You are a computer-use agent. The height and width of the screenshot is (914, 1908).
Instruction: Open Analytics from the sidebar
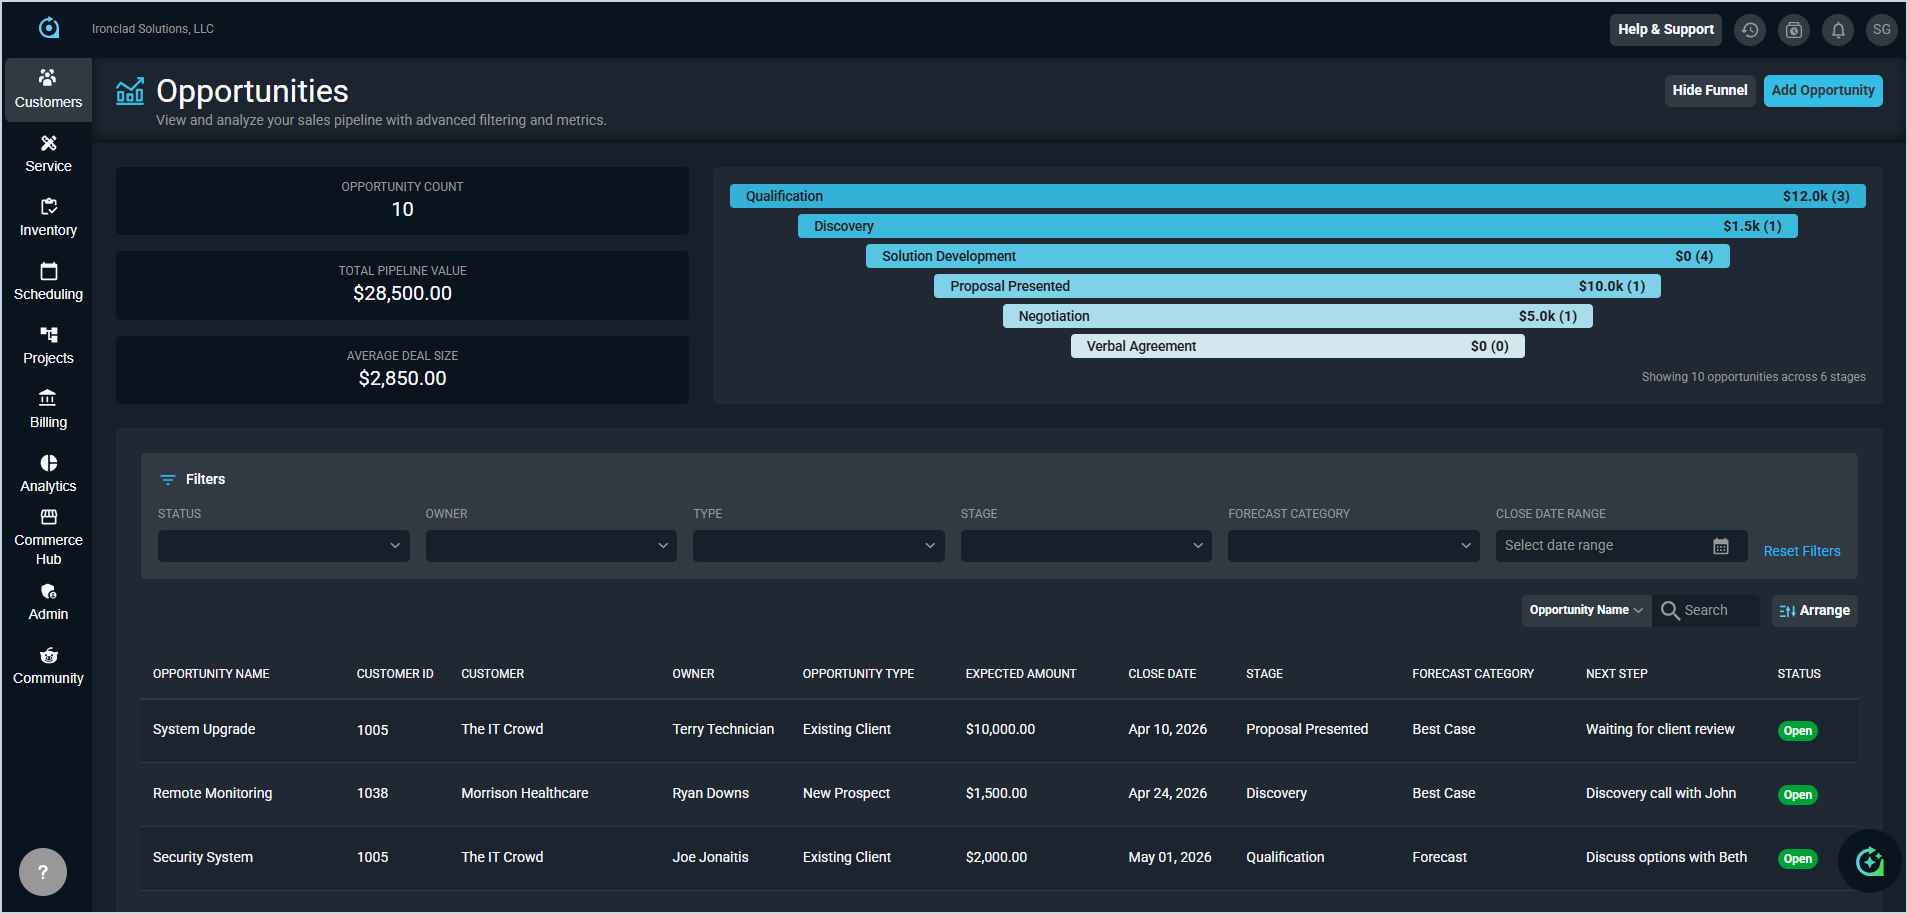click(x=48, y=473)
